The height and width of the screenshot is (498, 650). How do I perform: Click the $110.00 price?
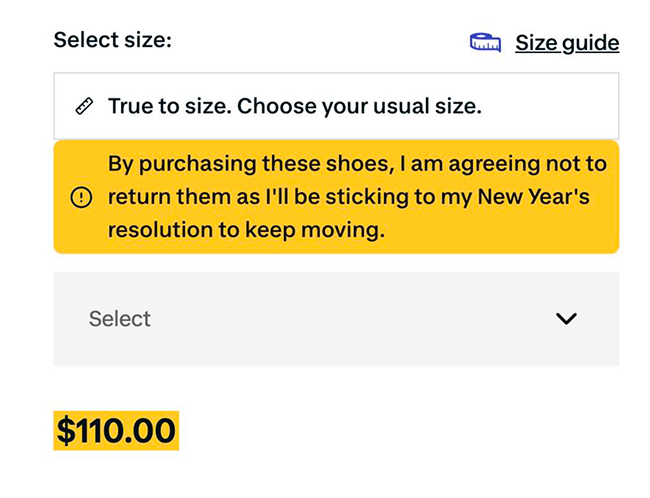tap(116, 431)
